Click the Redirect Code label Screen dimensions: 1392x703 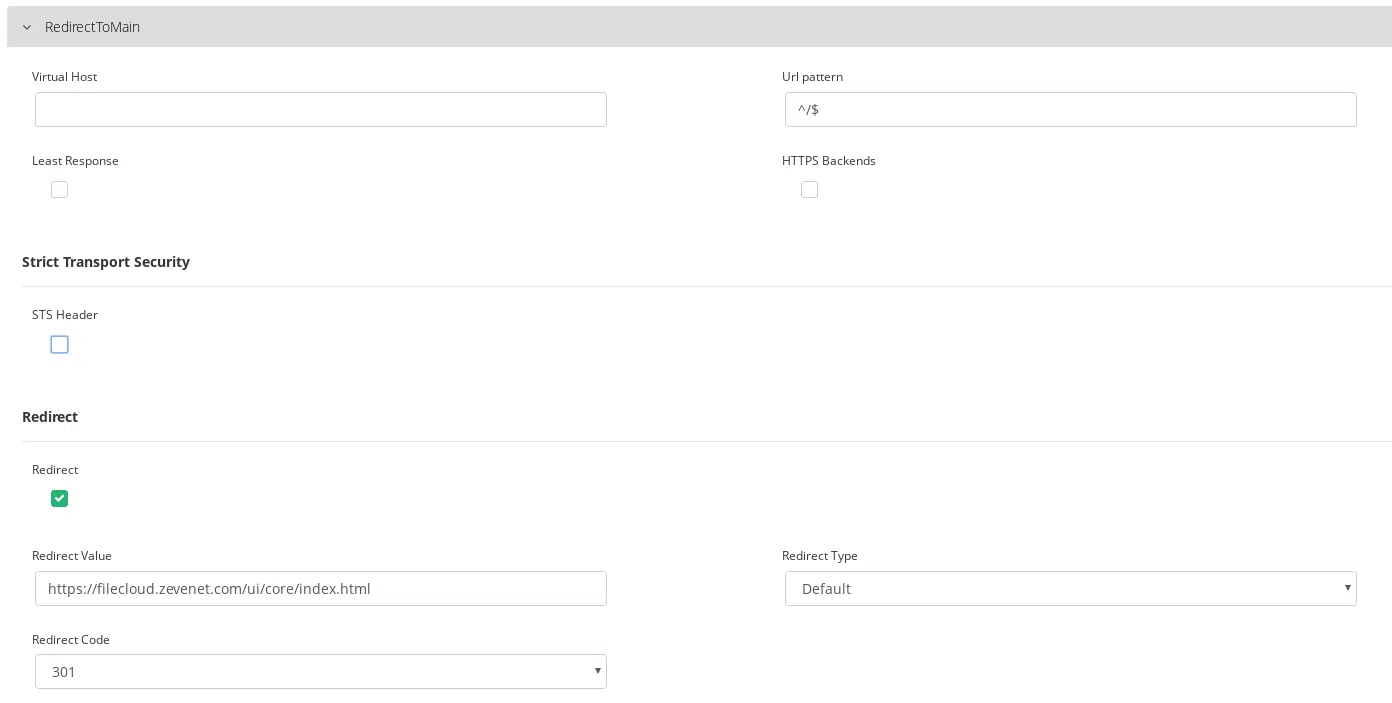pyautogui.click(x=71, y=640)
